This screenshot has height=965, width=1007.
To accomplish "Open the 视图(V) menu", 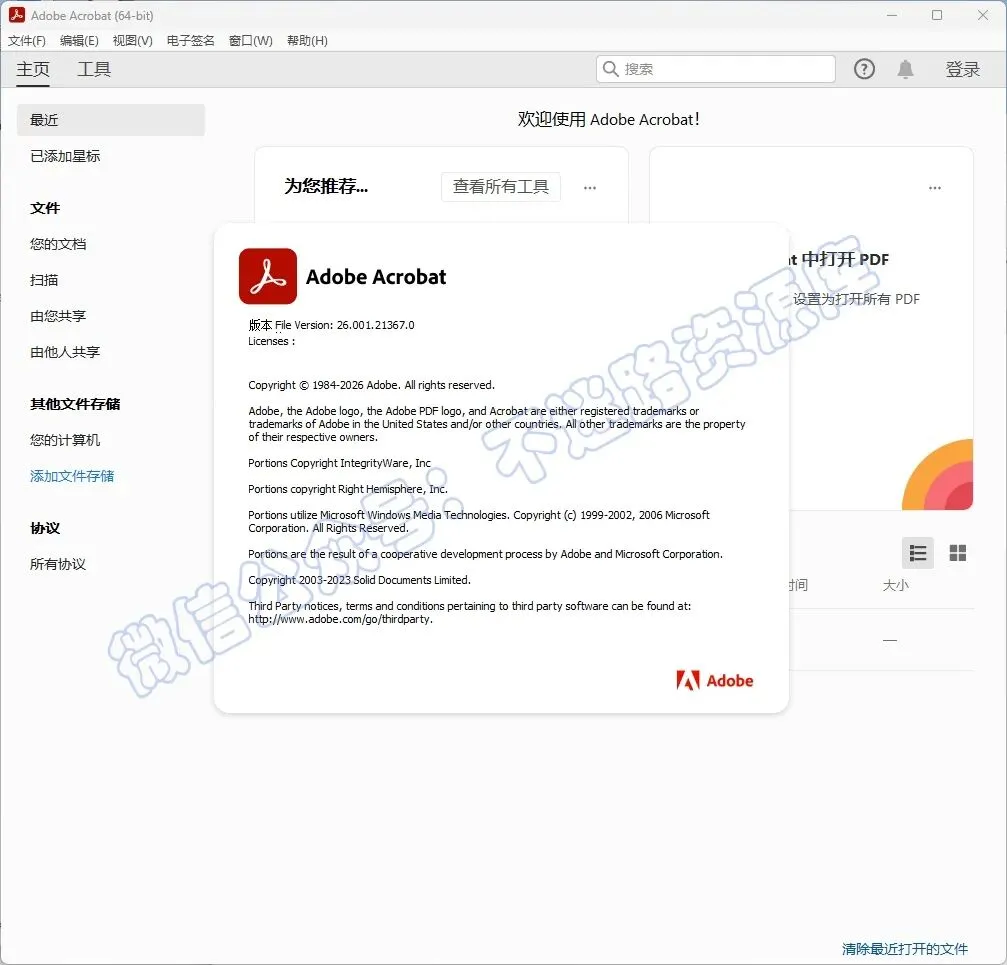I will coord(132,40).
